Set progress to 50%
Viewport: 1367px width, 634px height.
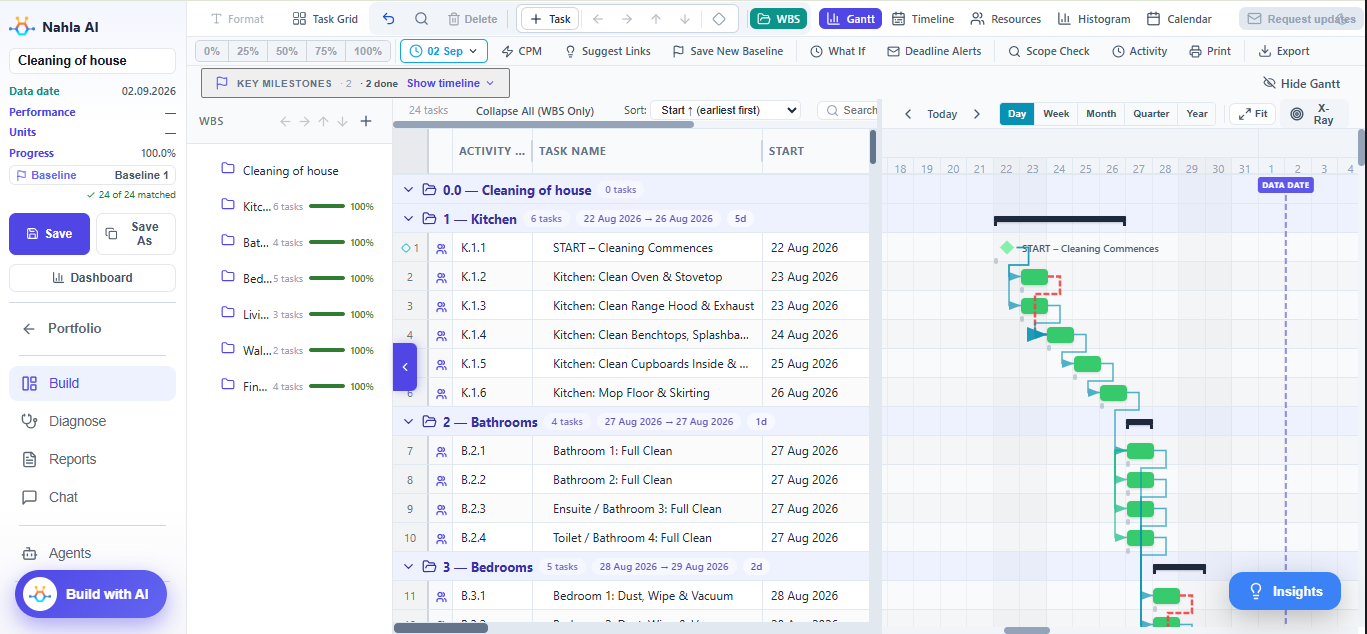(x=287, y=51)
